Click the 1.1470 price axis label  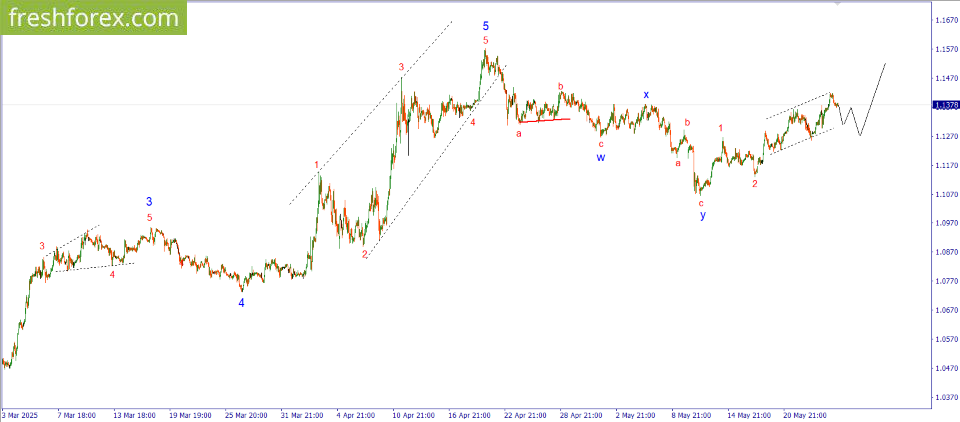947,78
